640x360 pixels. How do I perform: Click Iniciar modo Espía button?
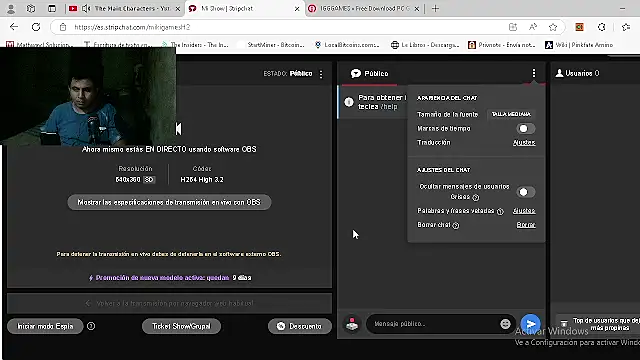(45, 326)
